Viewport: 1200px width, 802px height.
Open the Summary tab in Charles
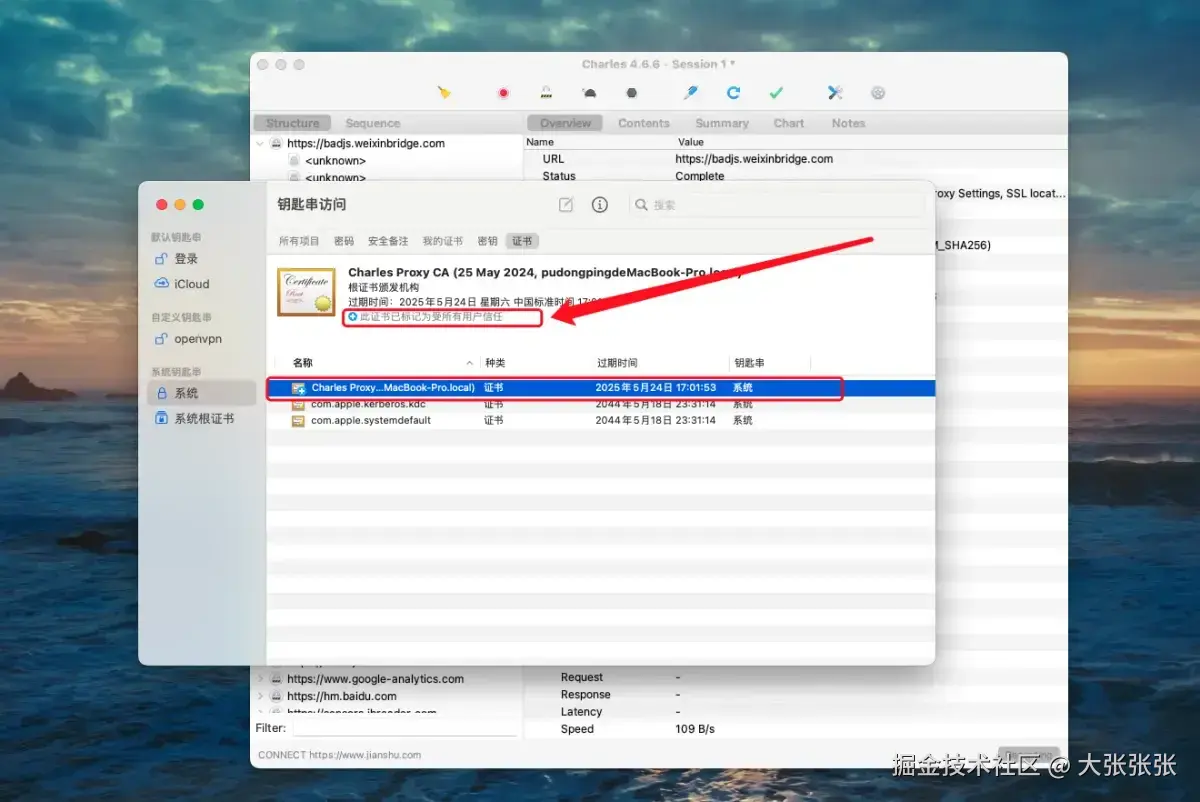(x=722, y=123)
